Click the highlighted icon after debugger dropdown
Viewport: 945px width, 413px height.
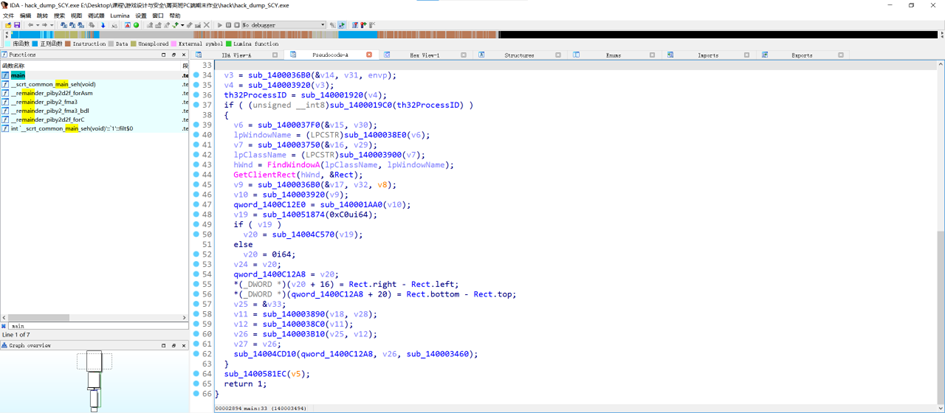[x=342, y=25]
